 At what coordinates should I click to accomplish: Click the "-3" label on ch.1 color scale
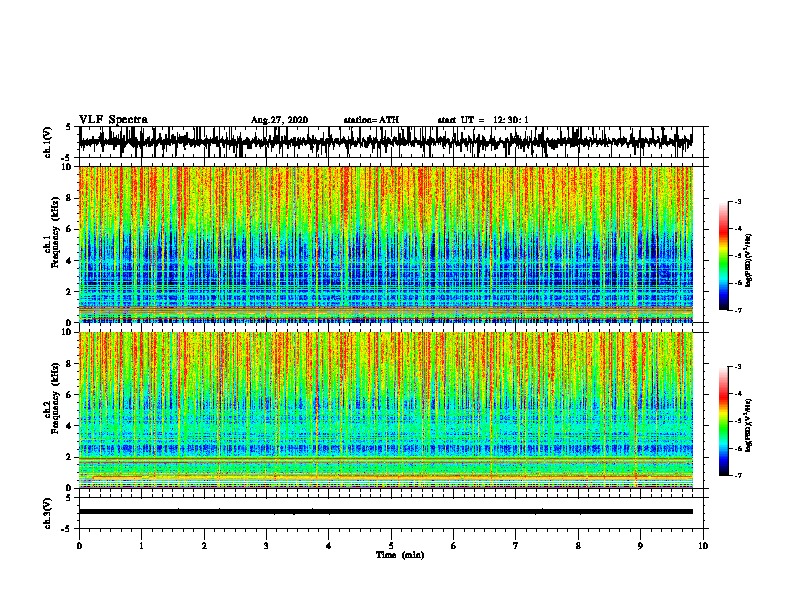pos(738,201)
